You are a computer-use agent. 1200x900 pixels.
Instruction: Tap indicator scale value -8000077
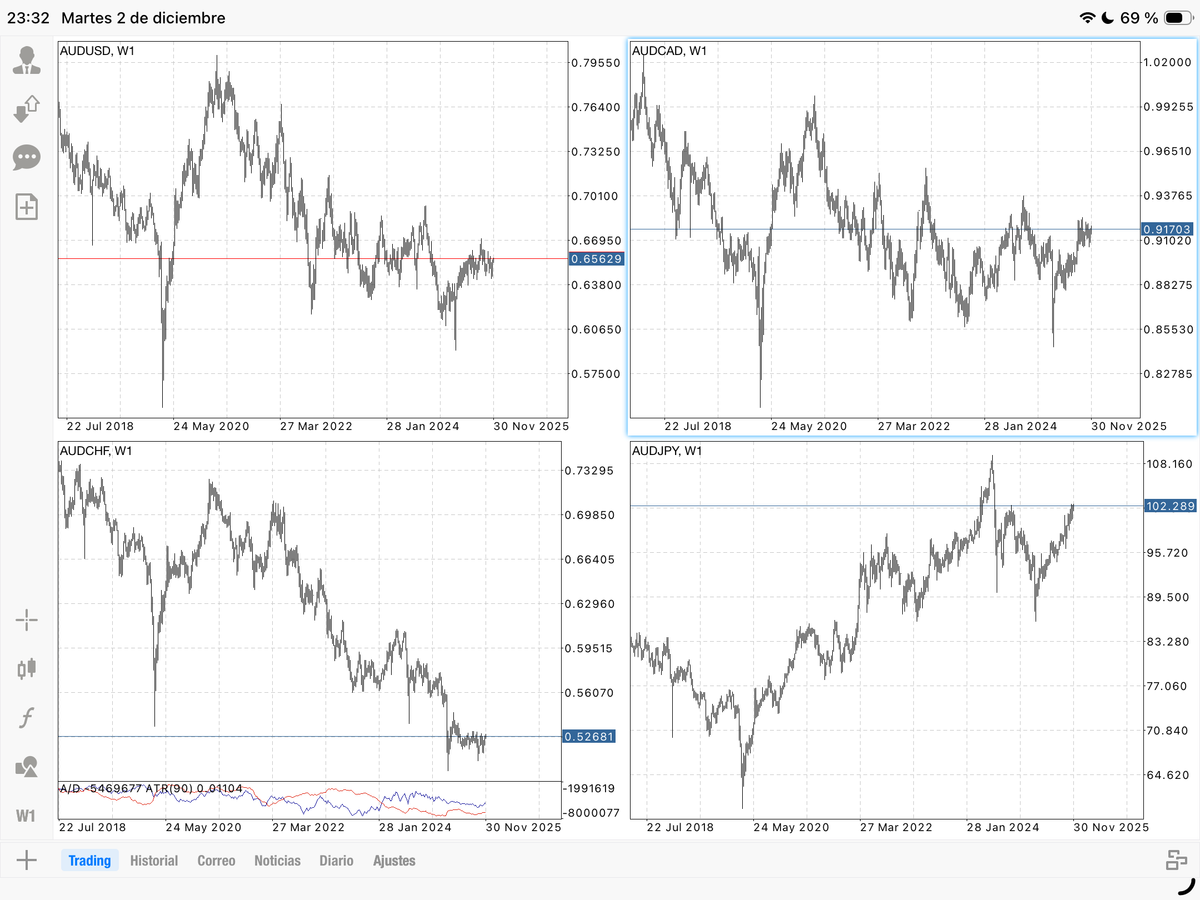[x=591, y=813]
